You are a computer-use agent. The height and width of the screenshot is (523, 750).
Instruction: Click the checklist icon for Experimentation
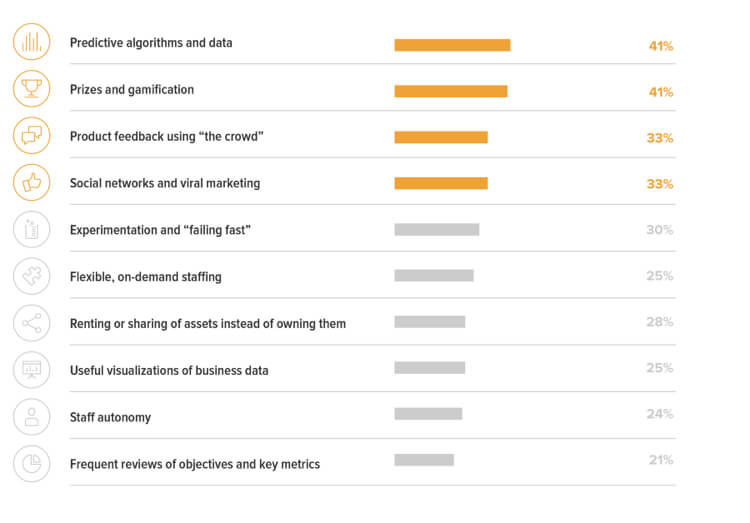[x=32, y=229]
